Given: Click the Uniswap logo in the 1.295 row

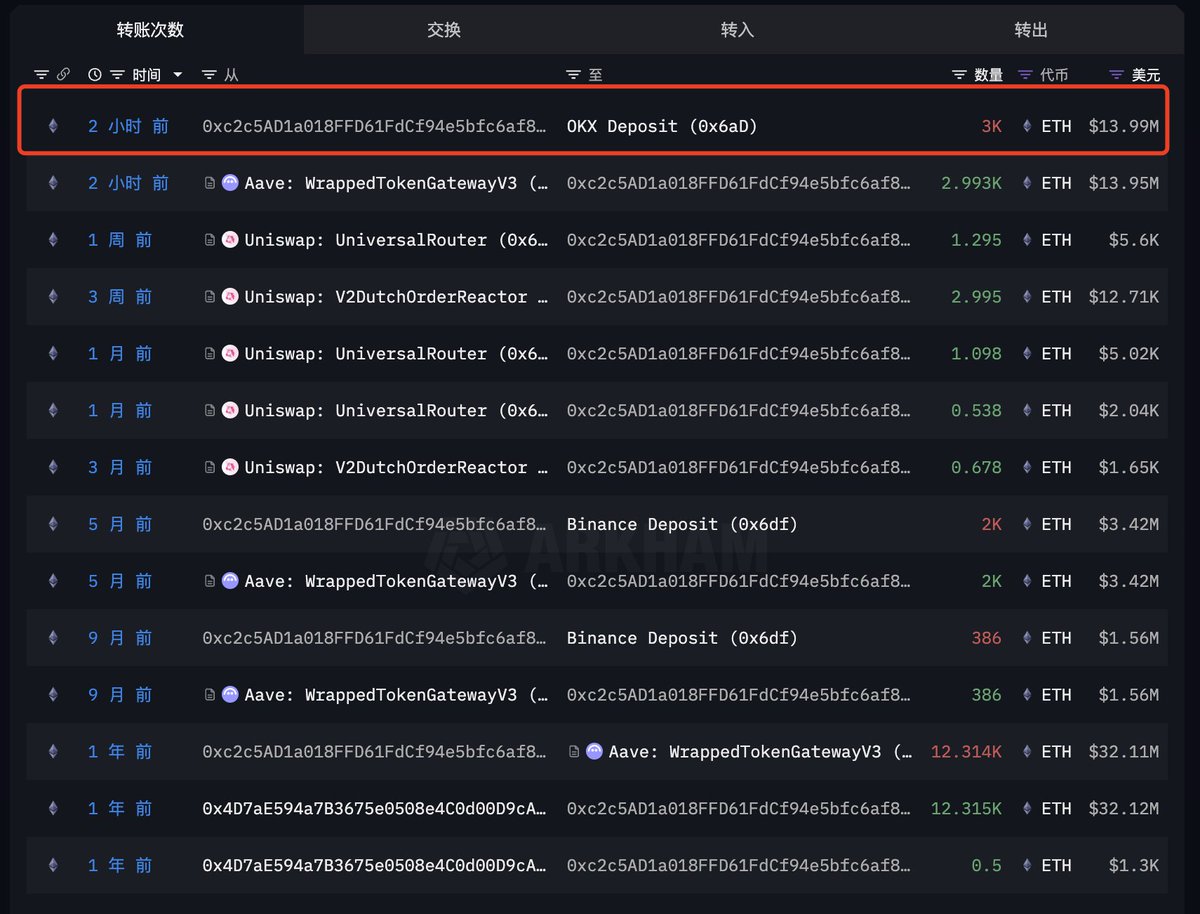Looking at the screenshot, I should click(230, 240).
